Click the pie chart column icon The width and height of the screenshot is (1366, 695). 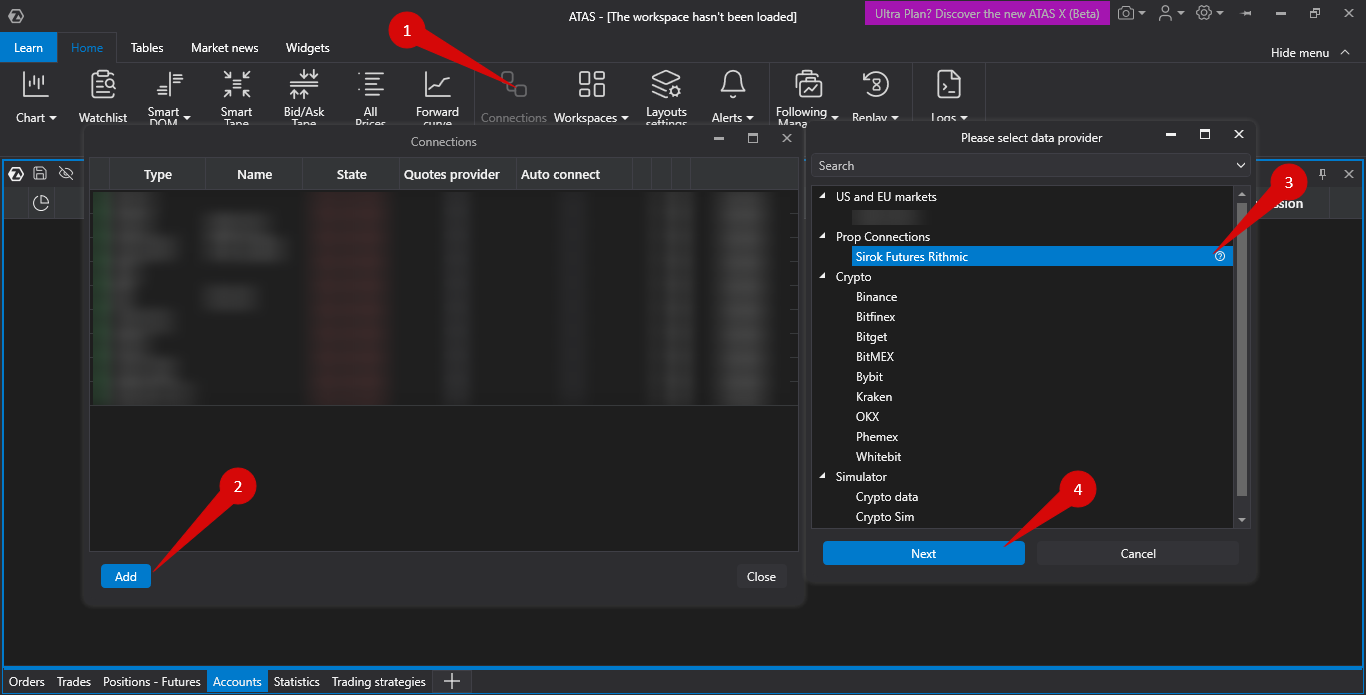[41, 203]
